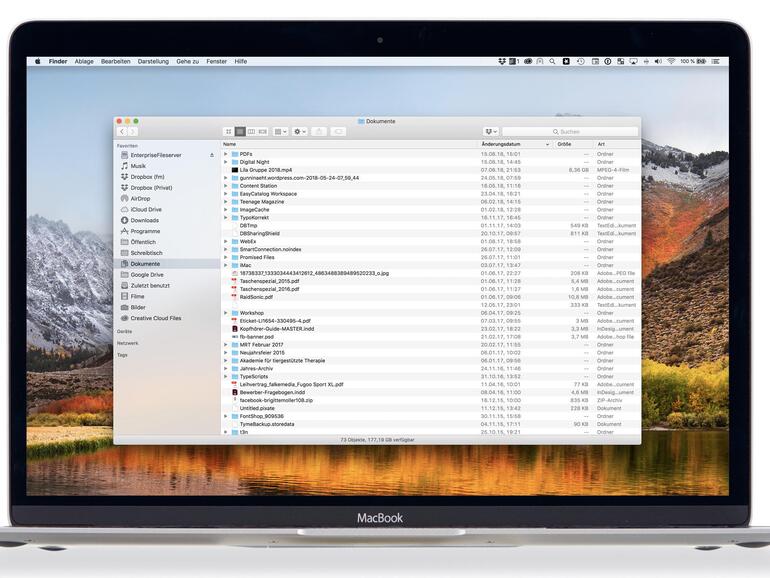Open the Apple menu
Viewport: 770px width, 578px height.
(38, 61)
